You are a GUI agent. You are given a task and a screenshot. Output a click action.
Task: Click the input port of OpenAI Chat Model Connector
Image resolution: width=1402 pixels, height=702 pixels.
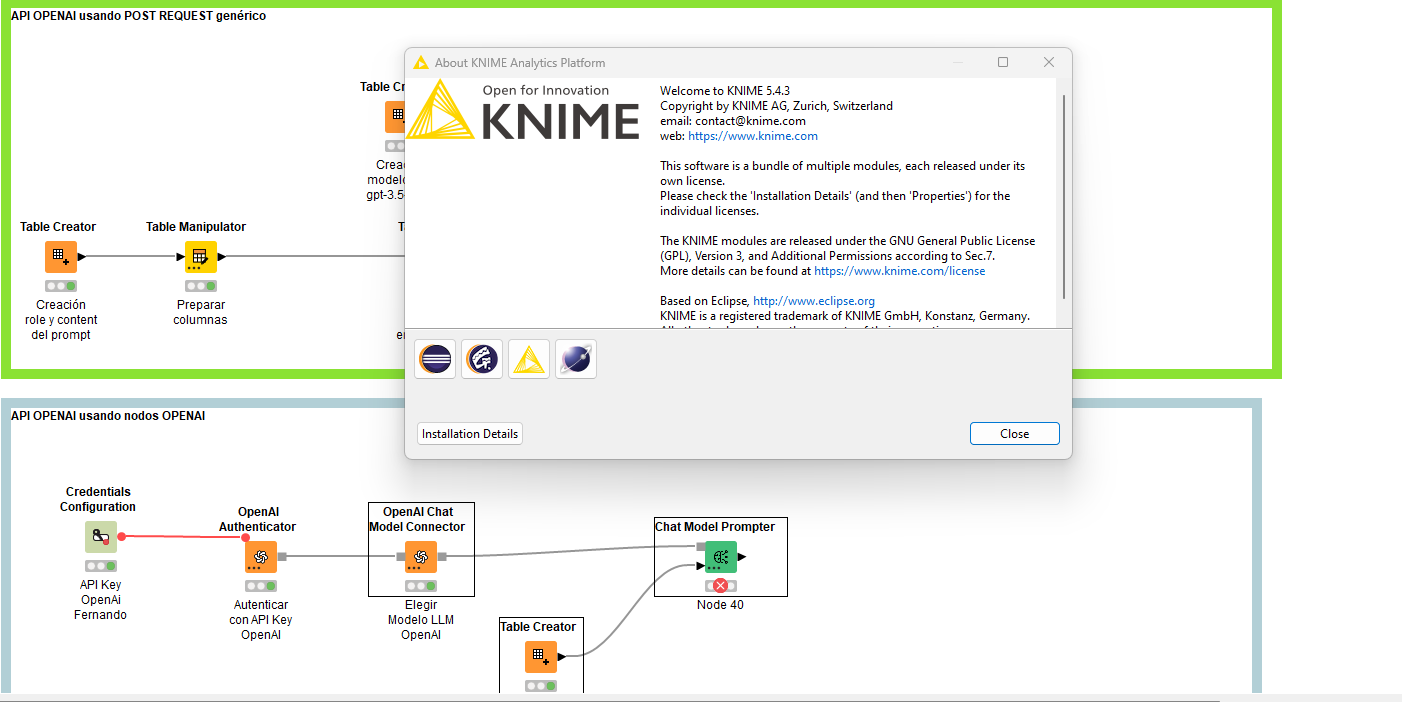pos(400,557)
